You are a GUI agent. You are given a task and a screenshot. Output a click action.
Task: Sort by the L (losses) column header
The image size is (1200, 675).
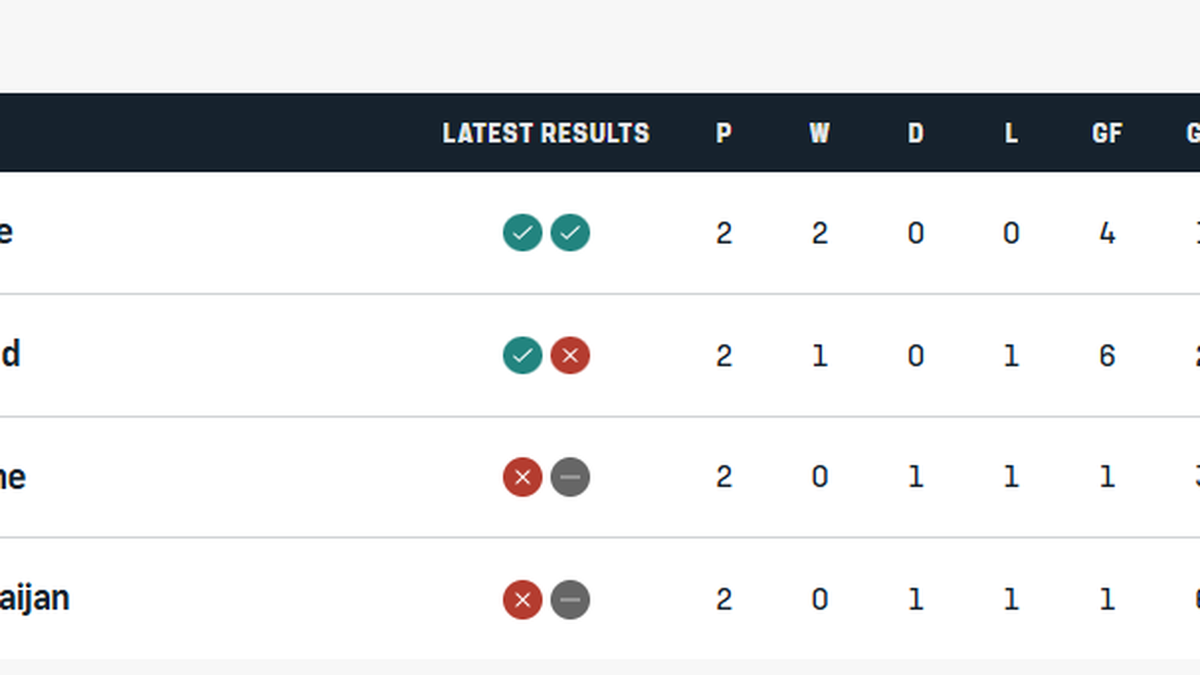tap(1011, 133)
